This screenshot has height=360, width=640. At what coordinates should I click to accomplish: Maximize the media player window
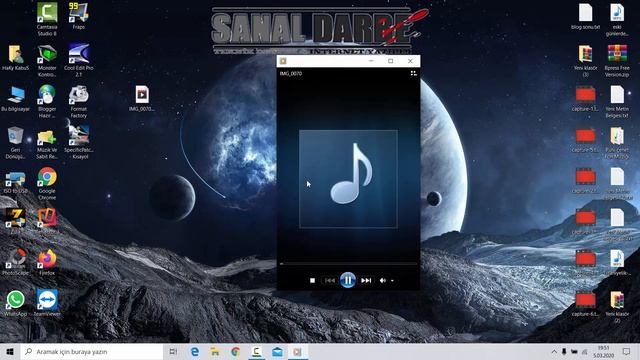(x=391, y=61)
